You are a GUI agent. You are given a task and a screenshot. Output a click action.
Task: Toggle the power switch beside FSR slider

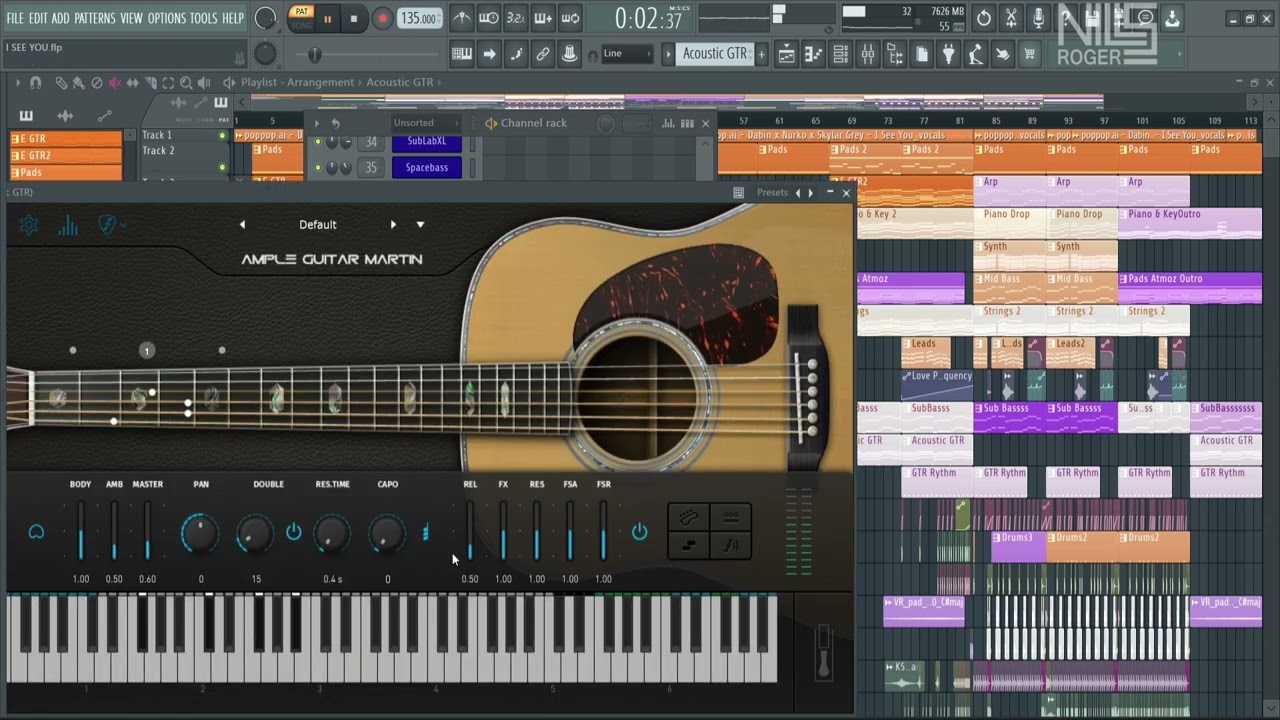click(x=640, y=532)
